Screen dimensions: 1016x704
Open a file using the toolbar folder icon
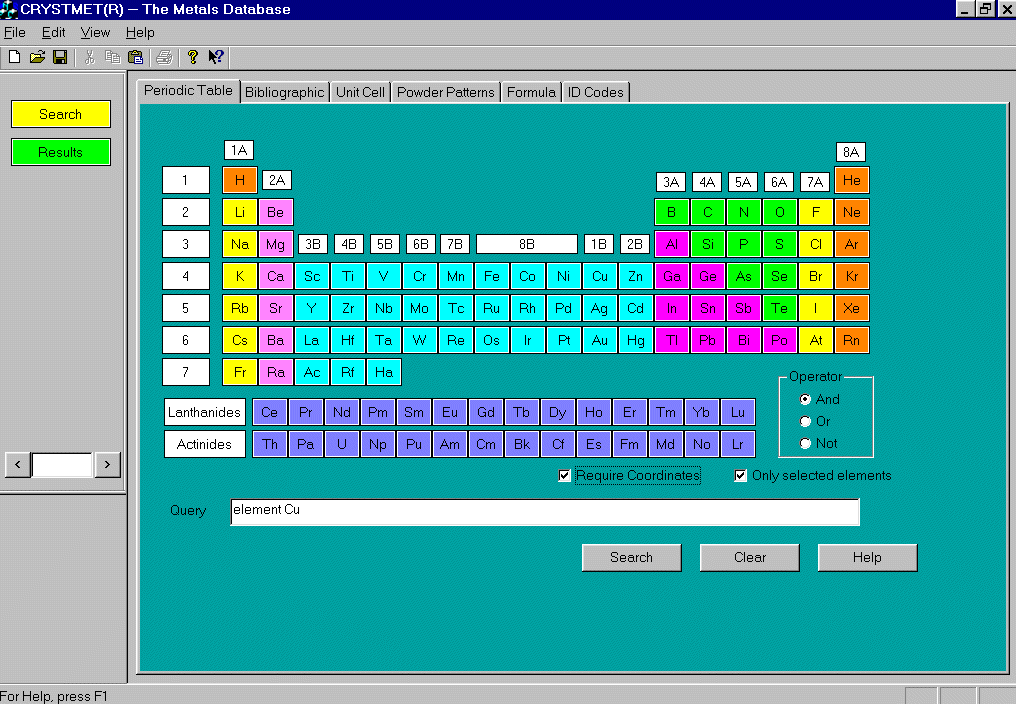click(37, 57)
